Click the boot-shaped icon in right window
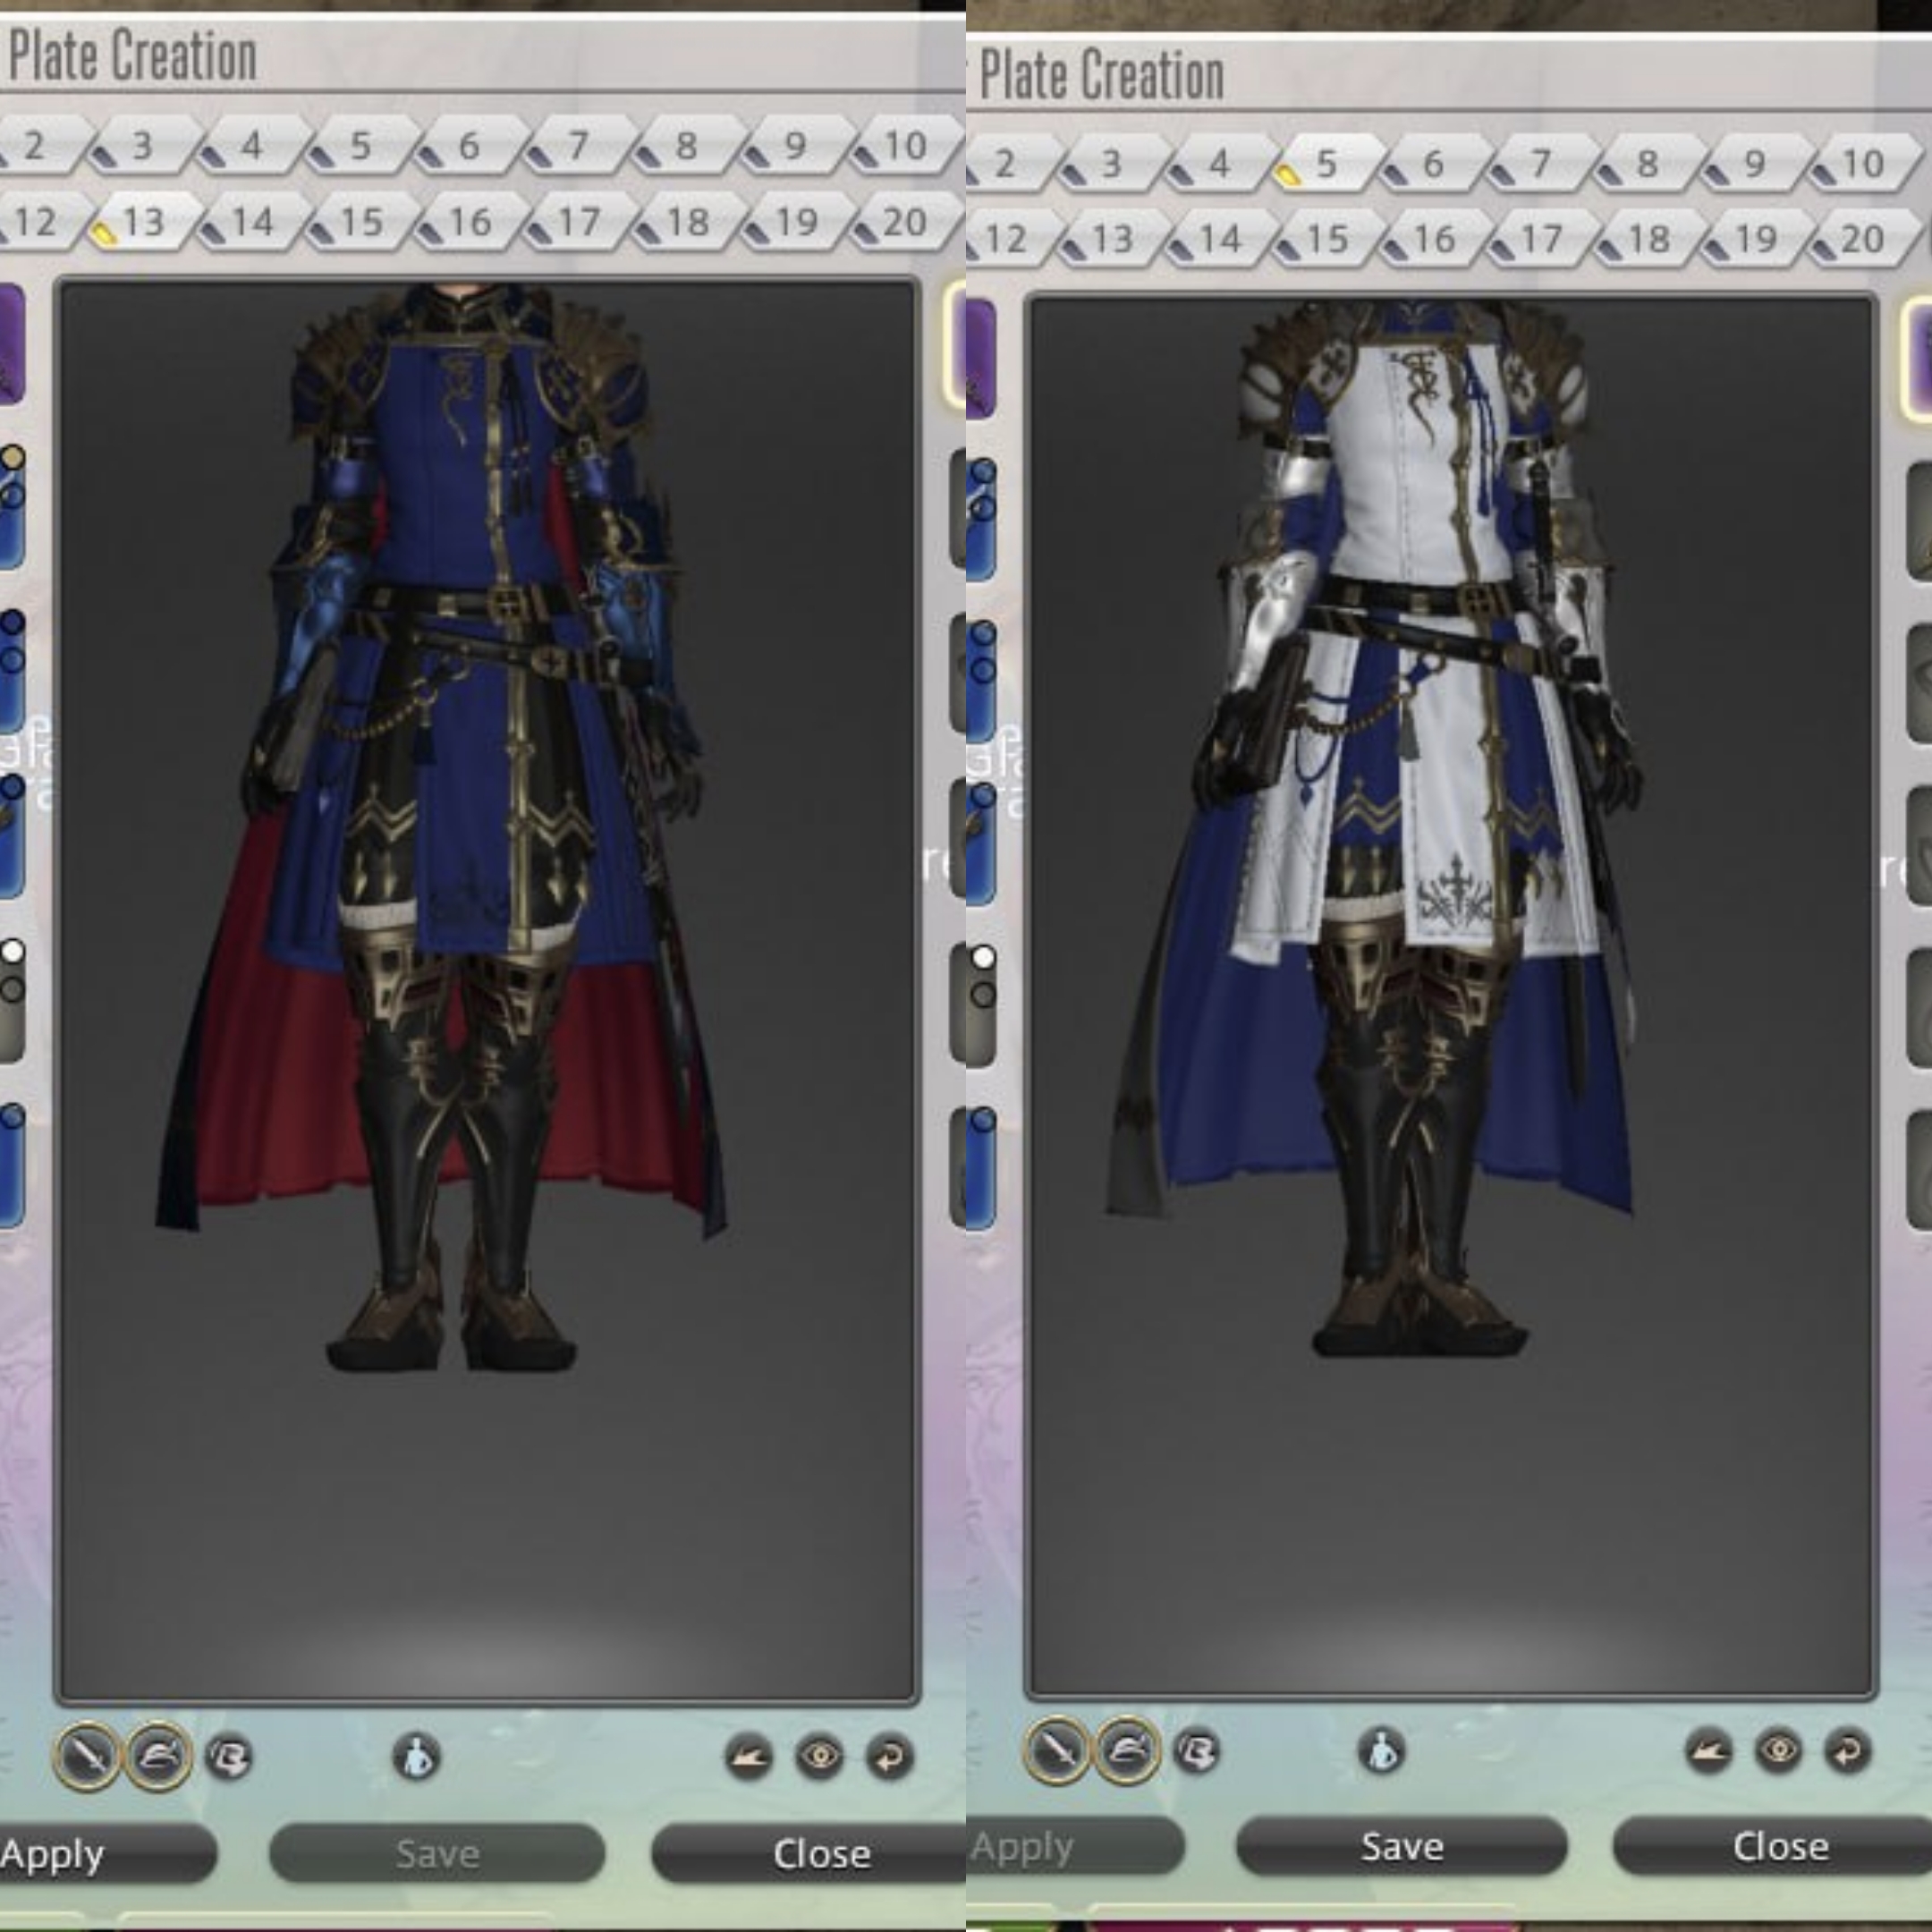Screen dimensions: 1932x1932 (1708, 1750)
